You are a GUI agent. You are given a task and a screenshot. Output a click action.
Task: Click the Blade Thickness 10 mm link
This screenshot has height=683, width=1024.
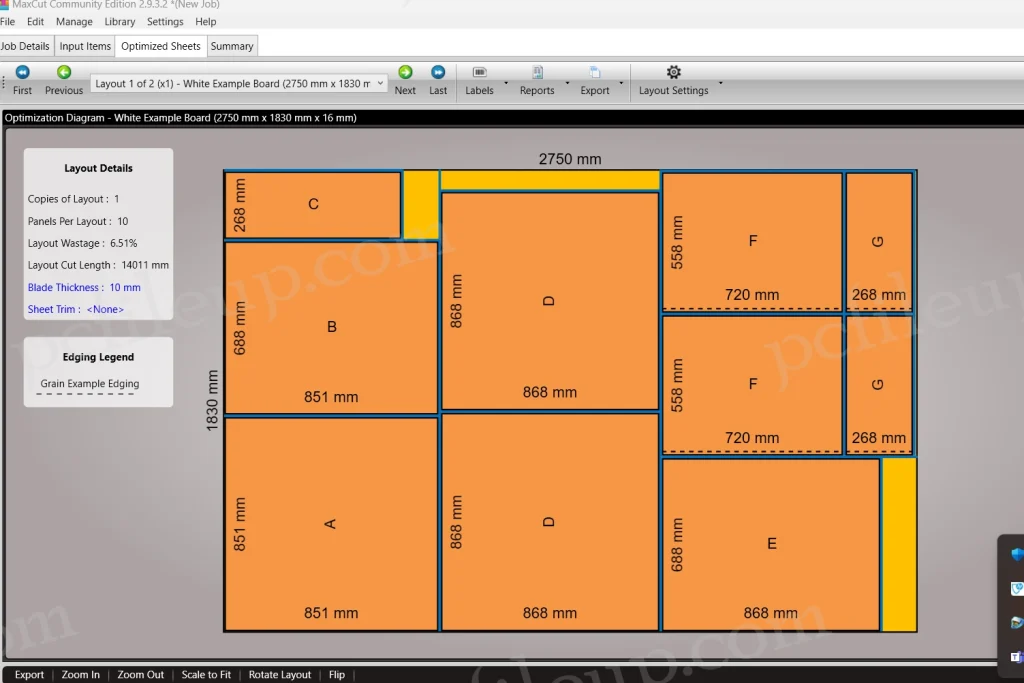(x=84, y=287)
